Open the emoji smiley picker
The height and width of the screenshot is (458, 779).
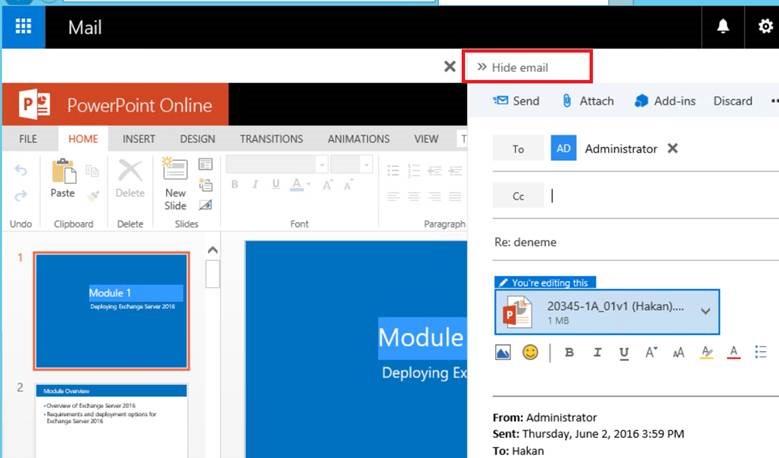pyautogui.click(x=530, y=352)
